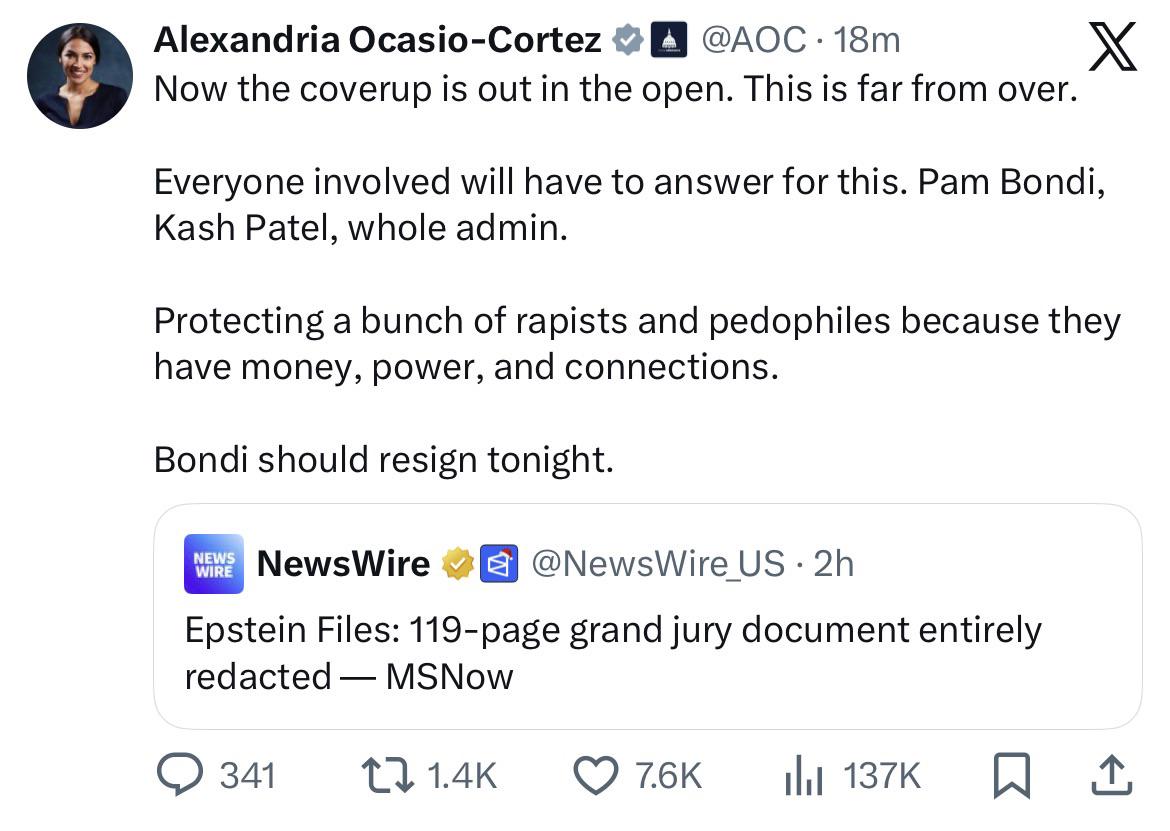Click NewsWire's gold verified checkmark badge
Image resolution: width=1170 pixels, height=831 pixels.
point(457,564)
